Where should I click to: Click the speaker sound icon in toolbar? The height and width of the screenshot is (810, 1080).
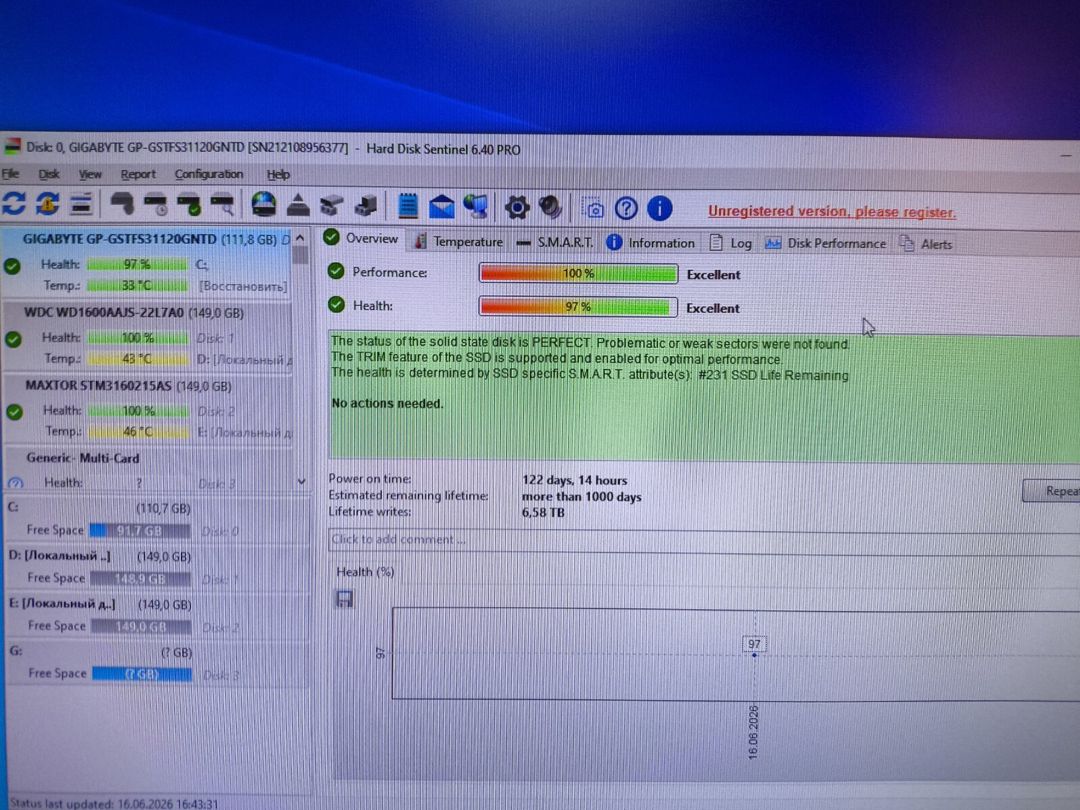[550, 207]
